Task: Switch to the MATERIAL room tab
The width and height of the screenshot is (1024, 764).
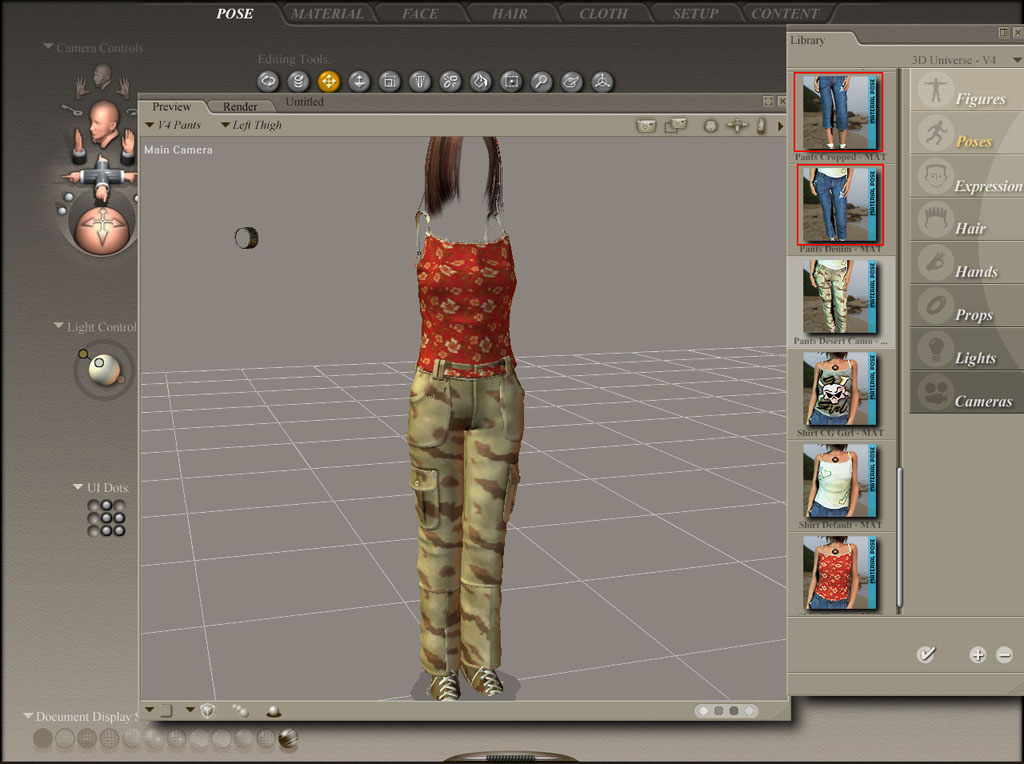Action: click(x=328, y=14)
